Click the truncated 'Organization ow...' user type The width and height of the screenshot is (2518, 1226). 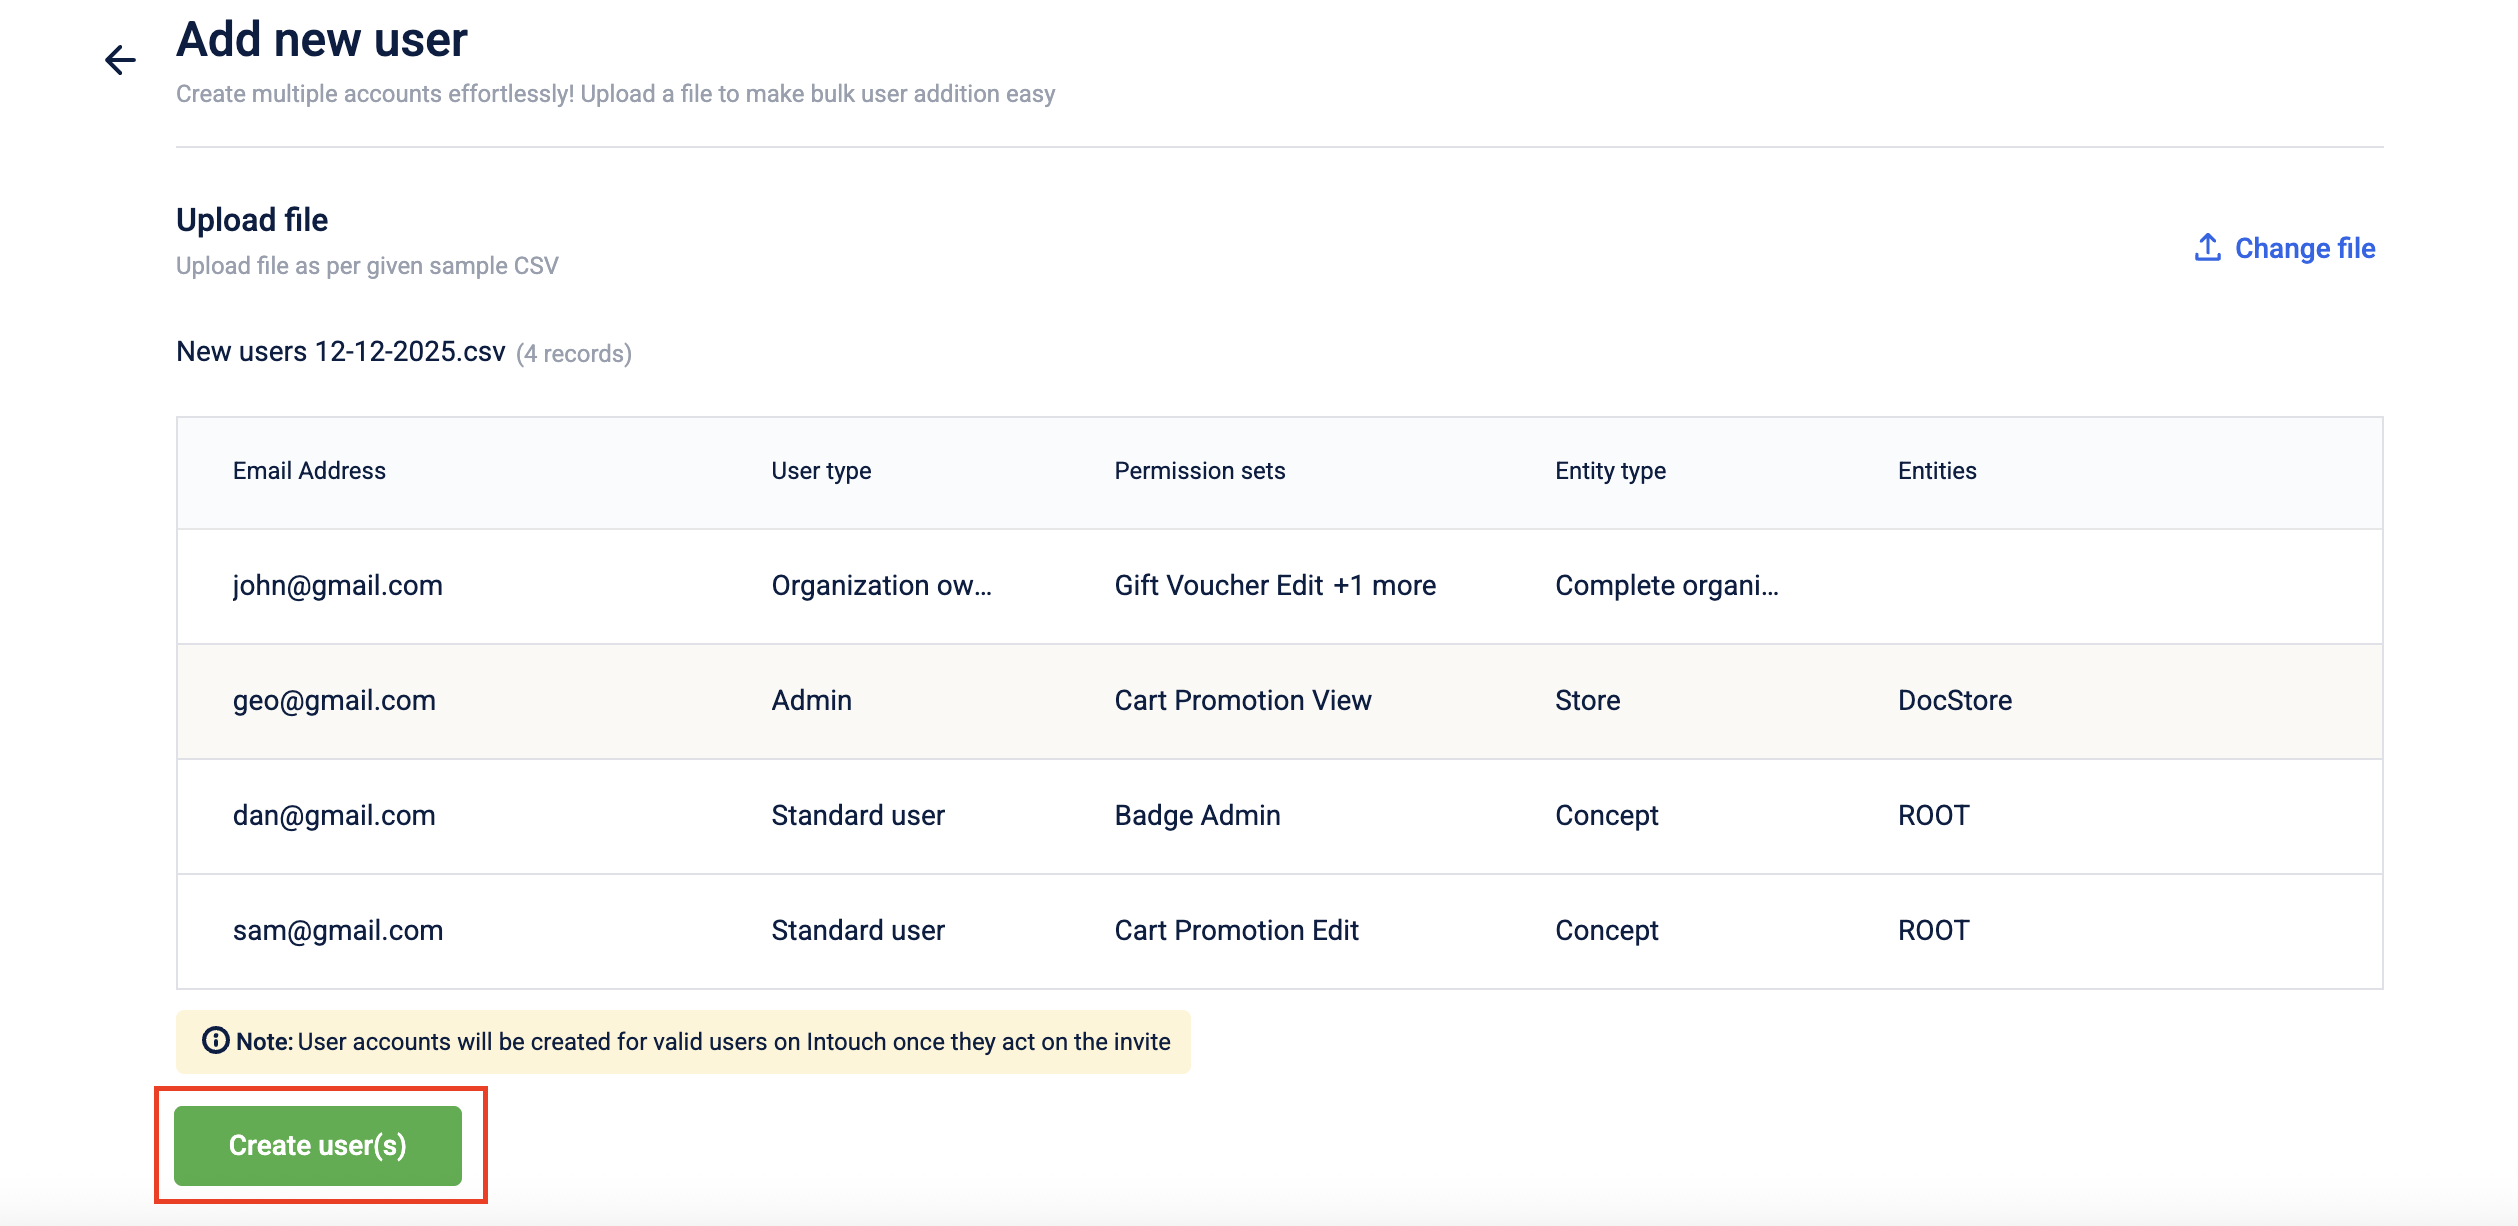(x=880, y=586)
